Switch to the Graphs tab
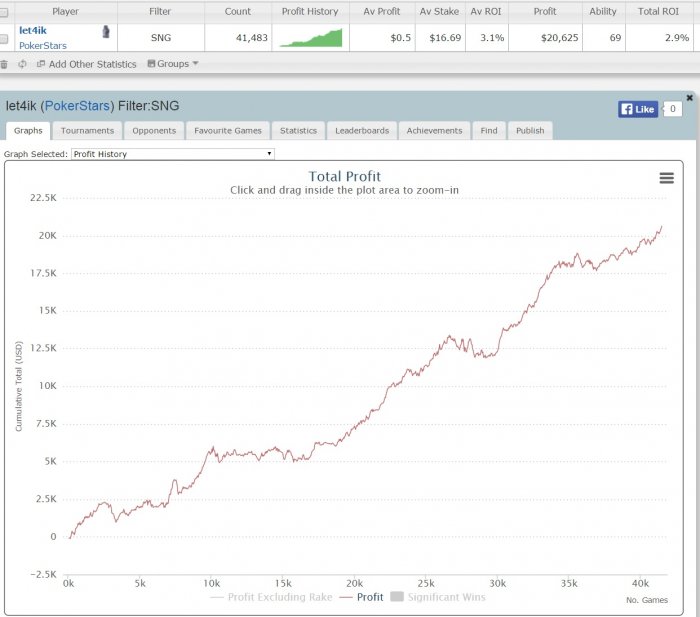The height and width of the screenshot is (617, 700). [x=28, y=130]
